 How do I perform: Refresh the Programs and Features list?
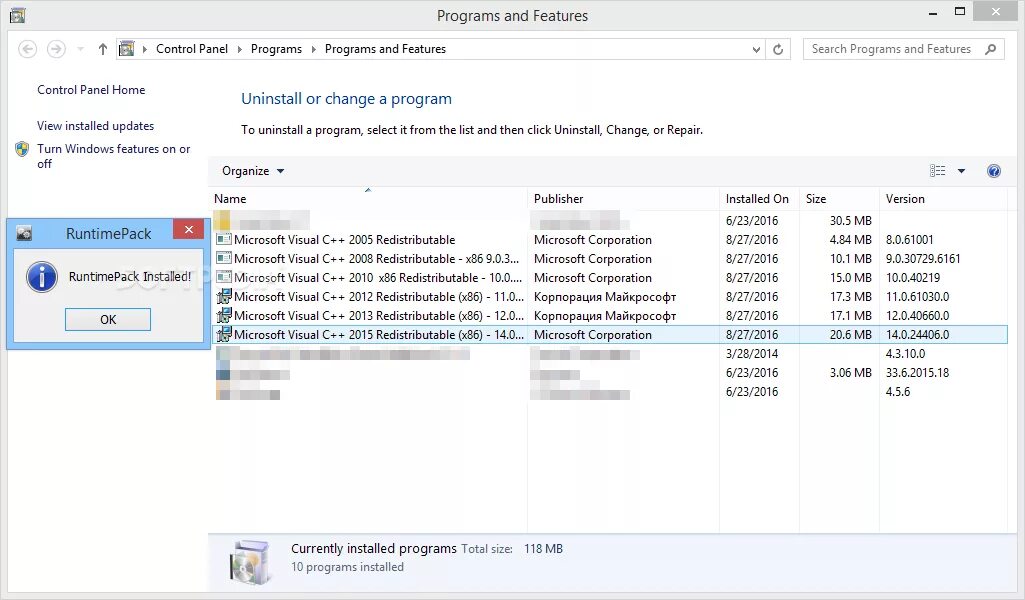(778, 50)
